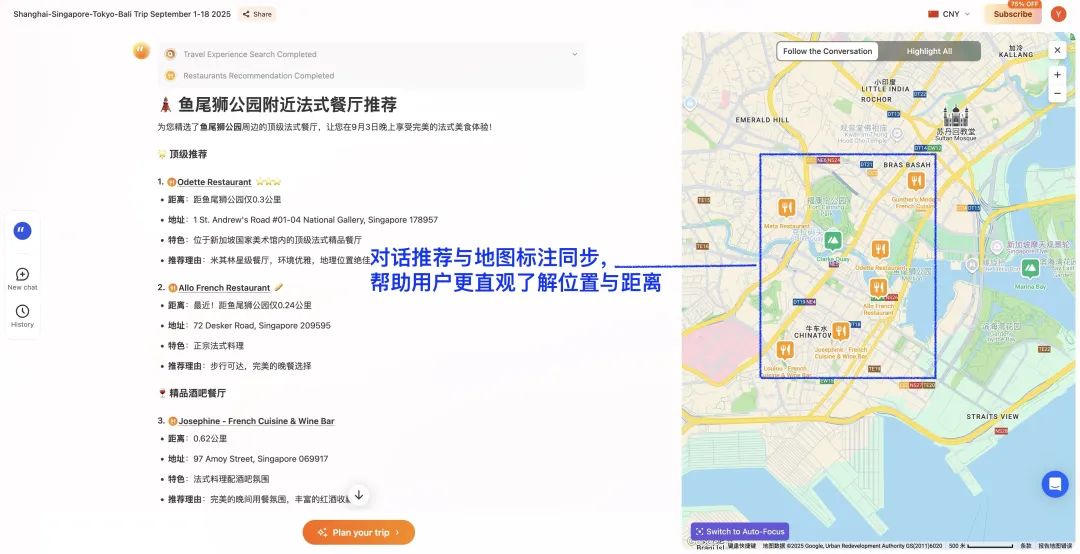Select Follow the Conversation map mode
Screen dimensions: 1080x554
(x=827, y=51)
